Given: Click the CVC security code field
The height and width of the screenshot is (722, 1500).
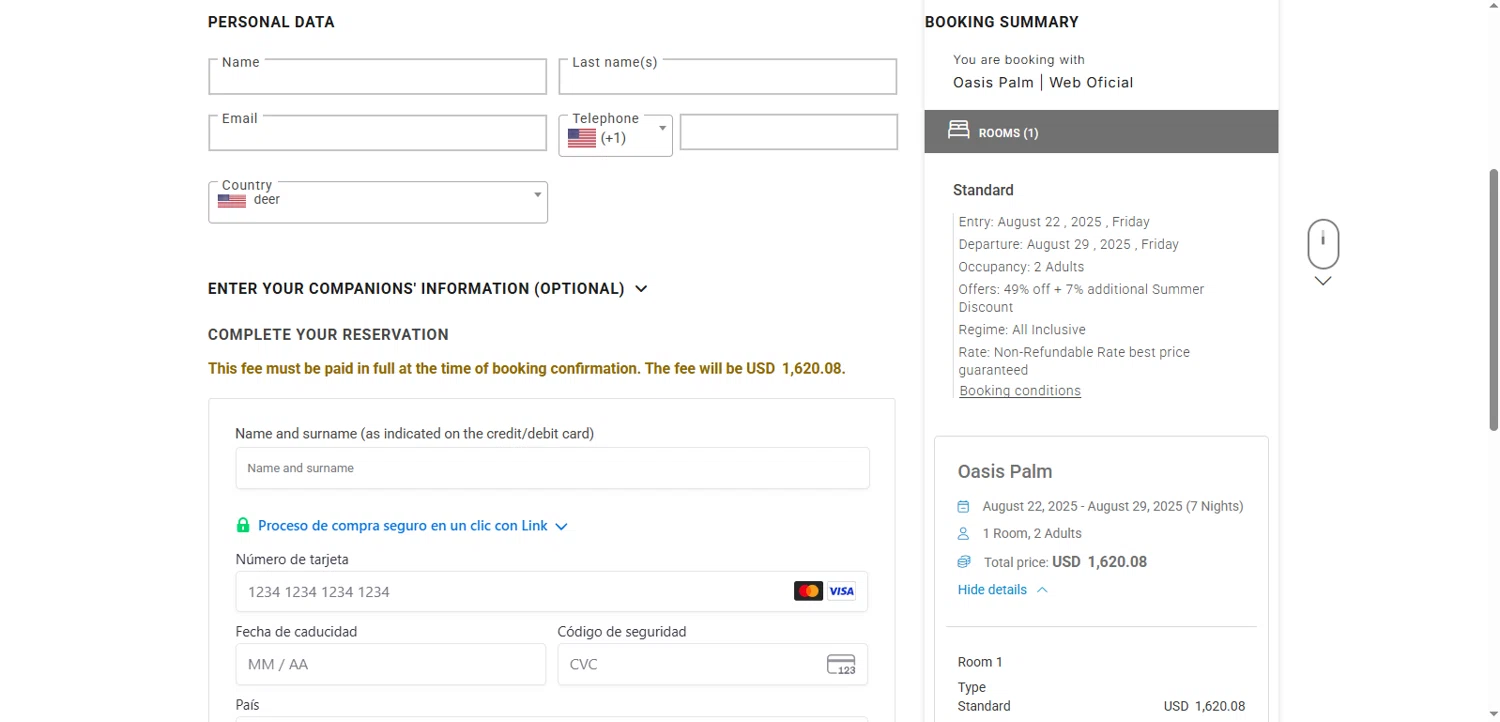Looking at the screenshot, I should 712,664.
